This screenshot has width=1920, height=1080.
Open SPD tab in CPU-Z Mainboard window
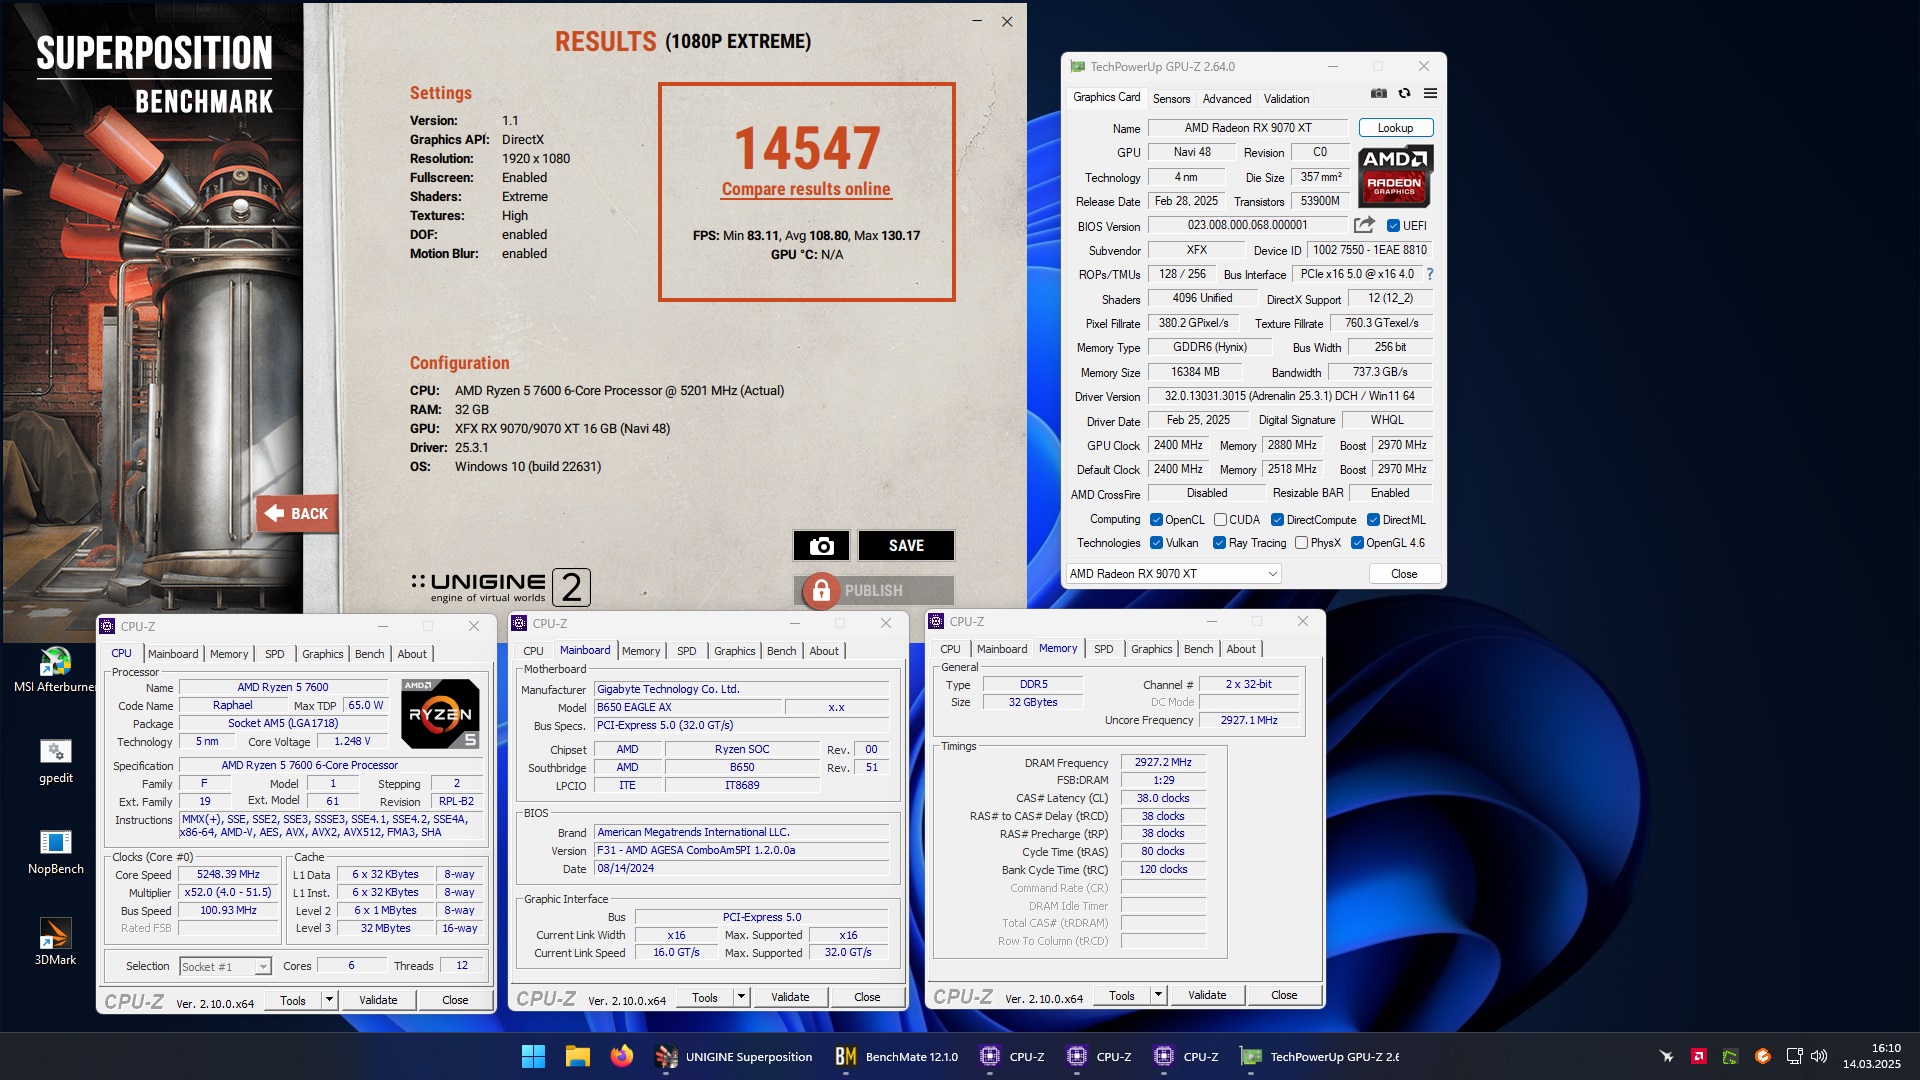tap(686, 651)
